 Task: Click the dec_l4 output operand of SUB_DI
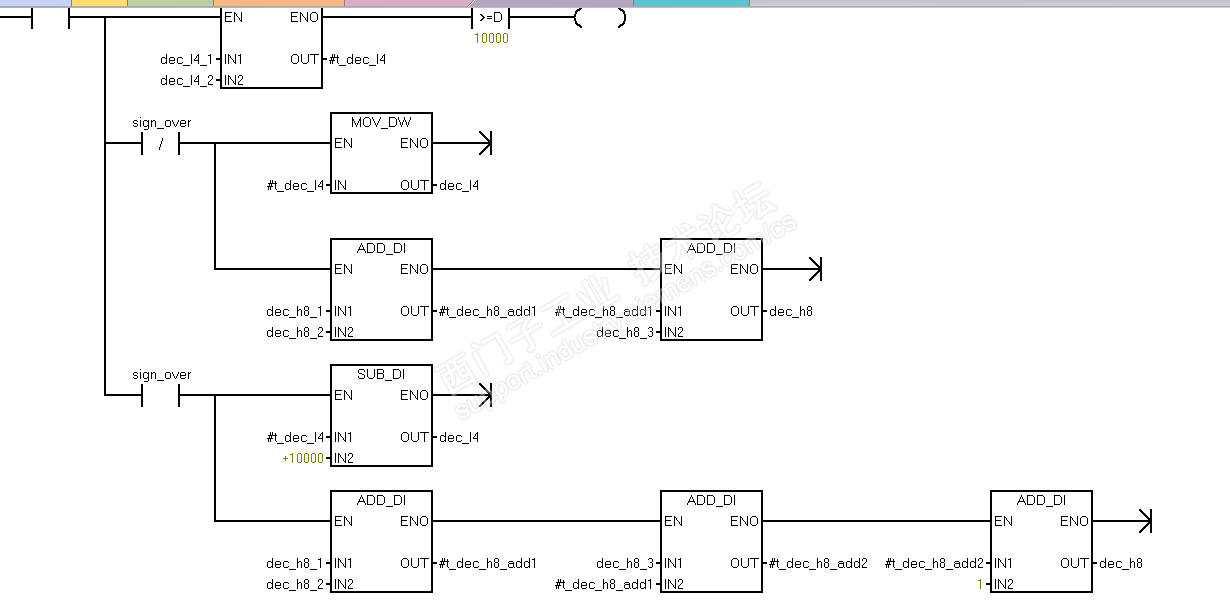459,437
